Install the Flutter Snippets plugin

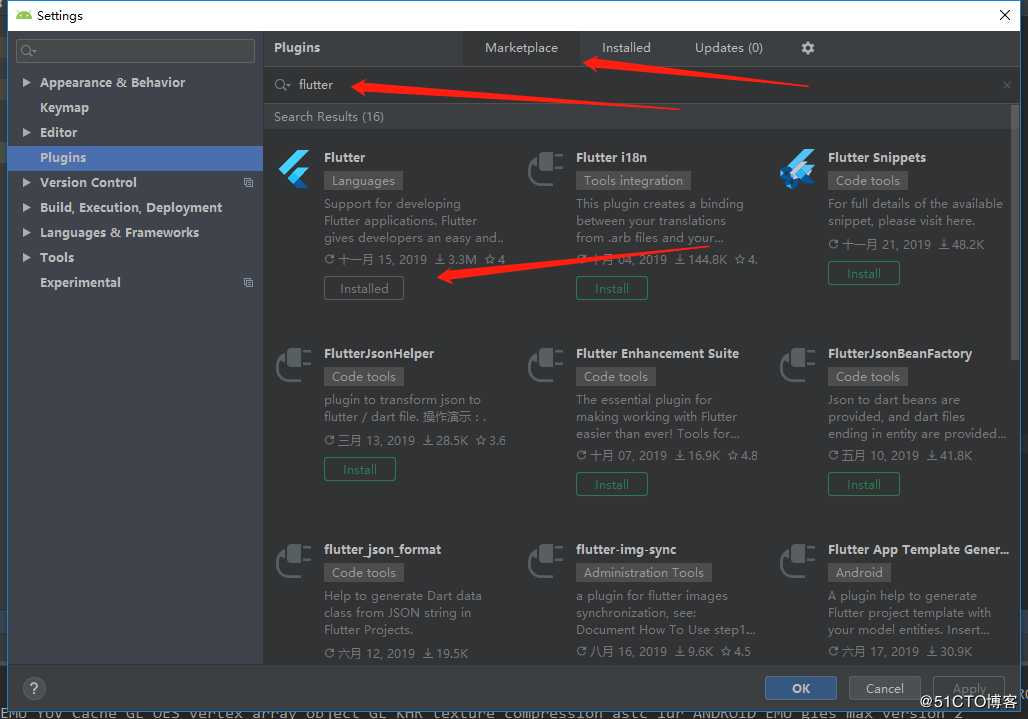click(x=863, y=273)
